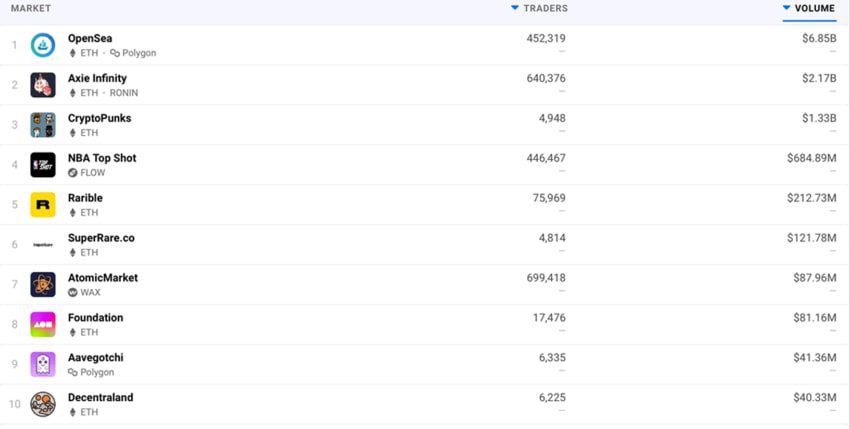Select the $212.73M volume value
This screenshot has height=429, width=850.
tap(812, 198)
